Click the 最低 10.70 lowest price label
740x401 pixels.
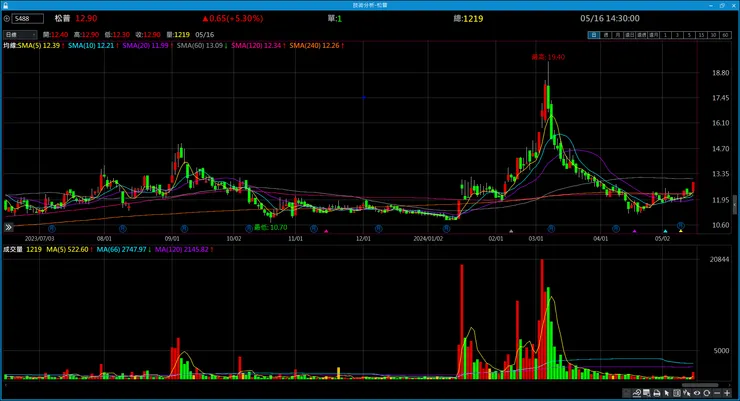coord(270,227)
